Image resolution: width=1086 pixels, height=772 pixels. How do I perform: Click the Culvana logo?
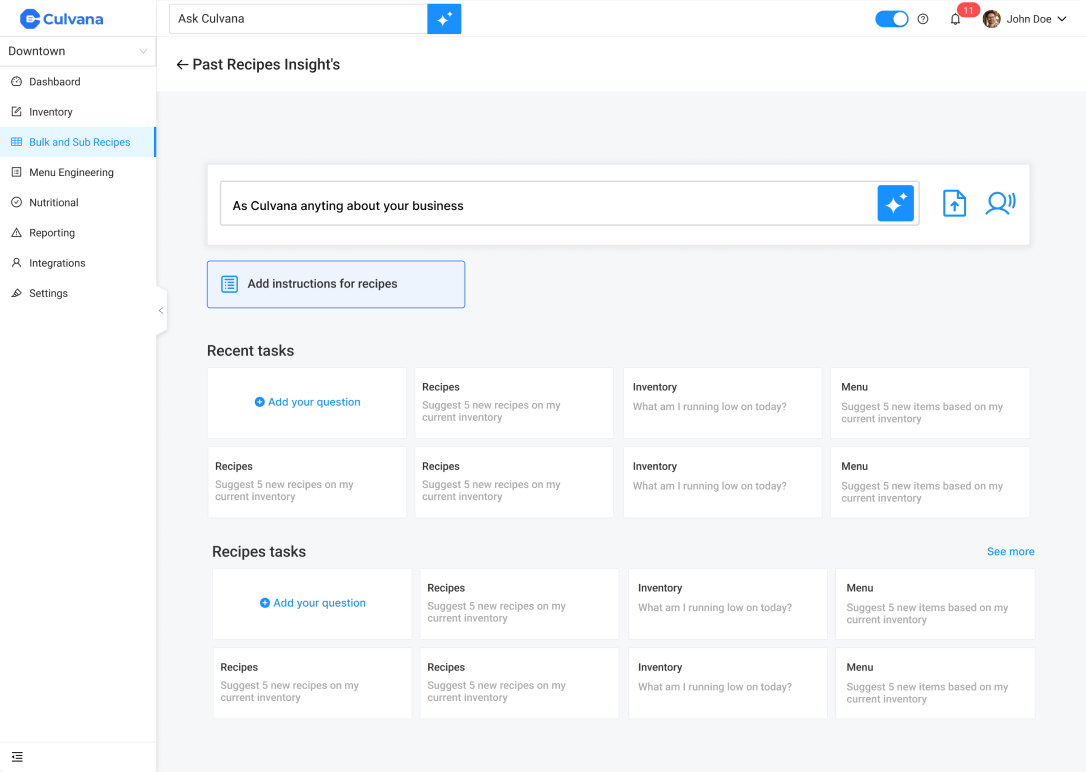tap(62, 19)
